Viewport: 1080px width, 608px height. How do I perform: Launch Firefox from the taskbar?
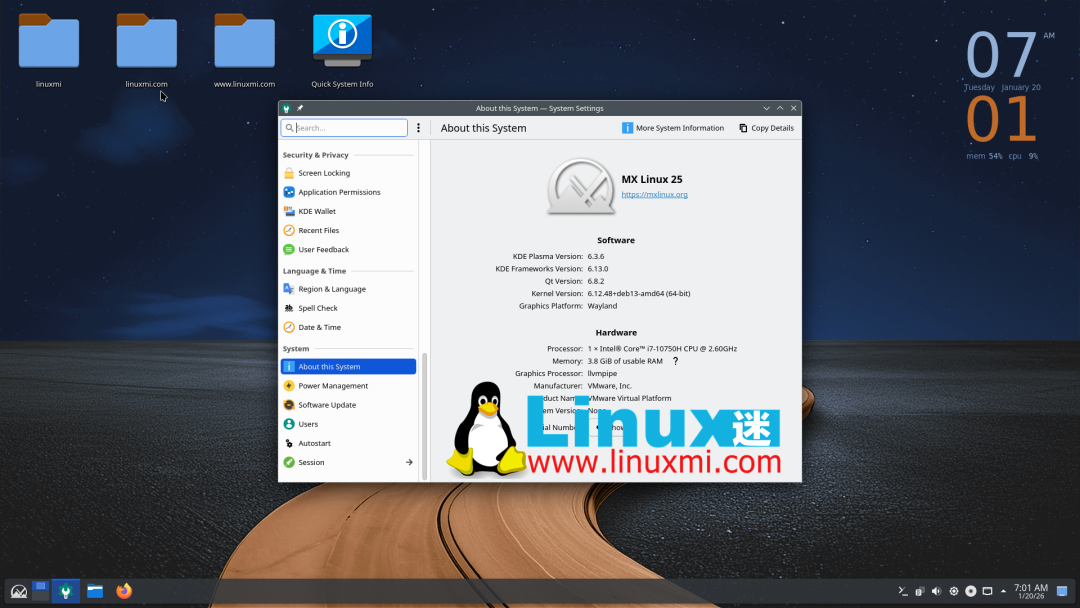pyautogui.click(x=124, y=590)
